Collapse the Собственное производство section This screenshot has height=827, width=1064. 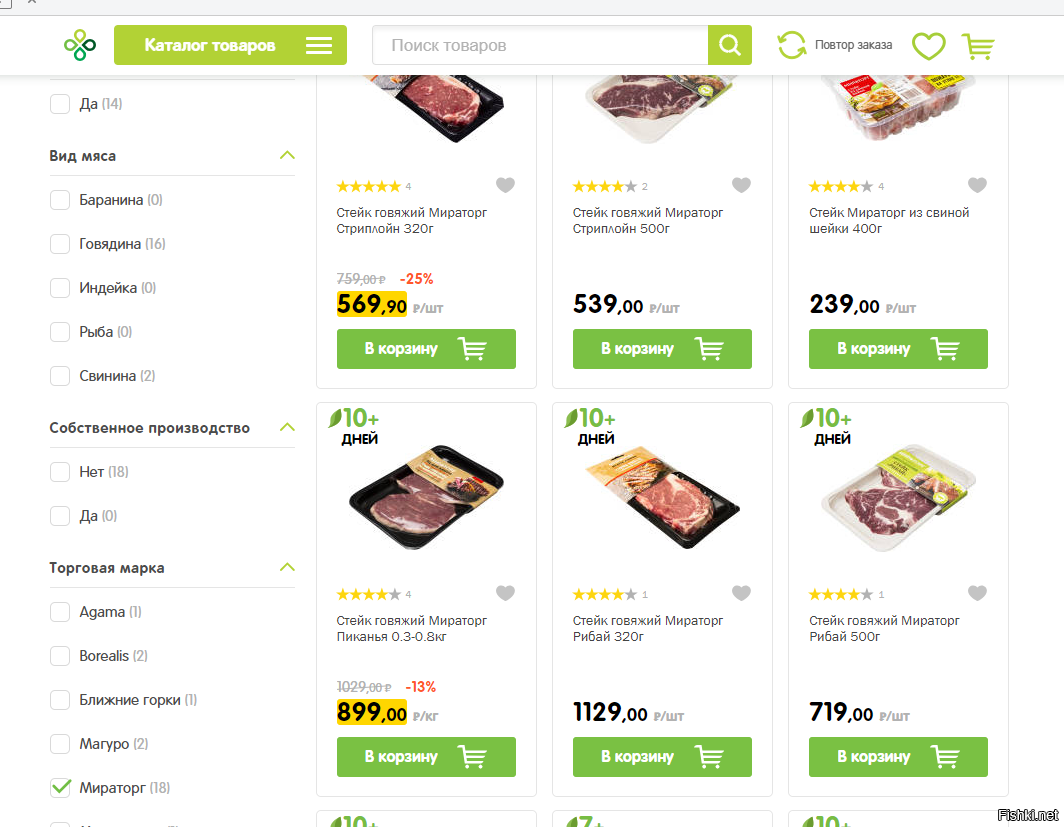[x=287, y=427]
